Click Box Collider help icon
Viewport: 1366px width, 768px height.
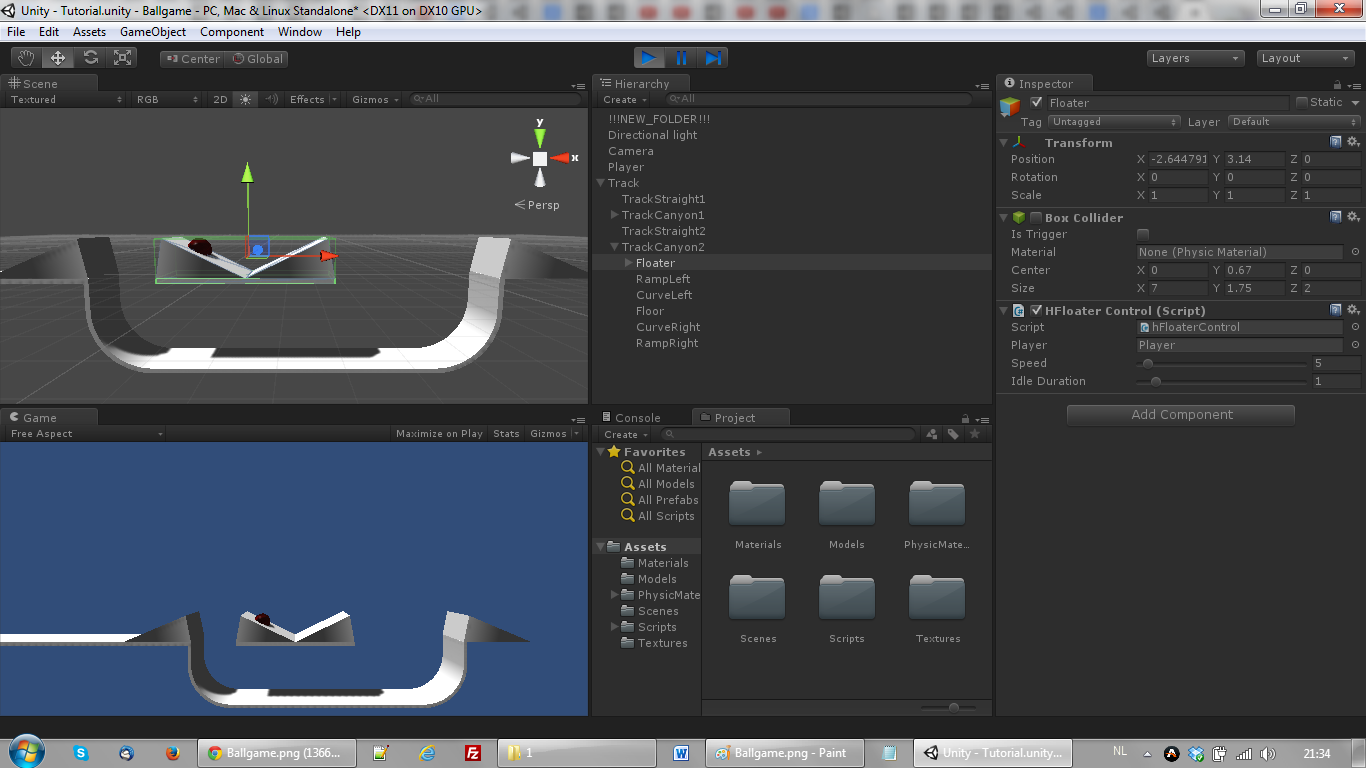point(1335,217)
